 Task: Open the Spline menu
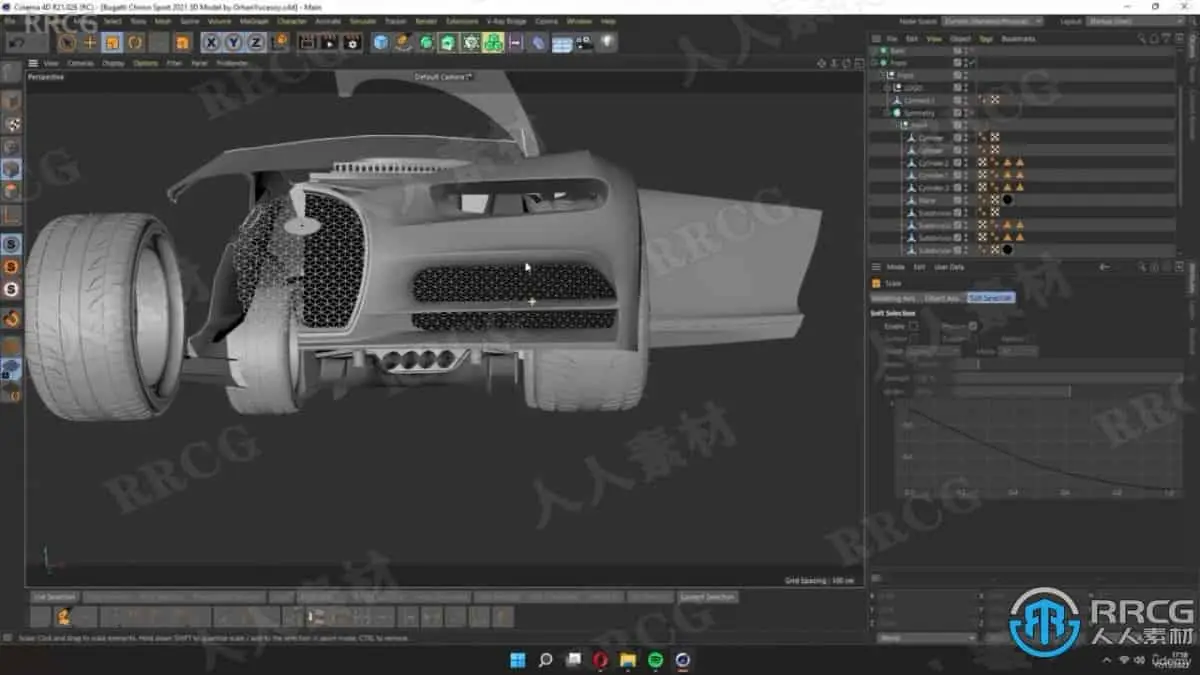tap(190, 21)
